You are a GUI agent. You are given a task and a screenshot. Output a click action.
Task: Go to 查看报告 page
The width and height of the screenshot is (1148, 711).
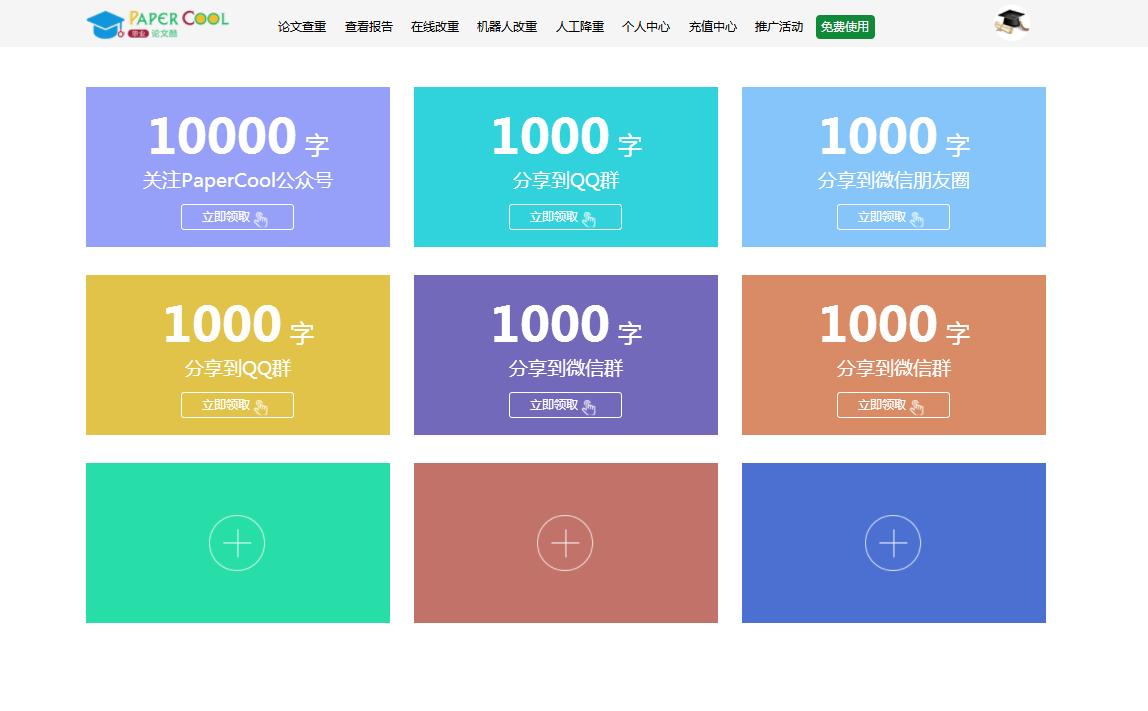click(x=369, y=27)
